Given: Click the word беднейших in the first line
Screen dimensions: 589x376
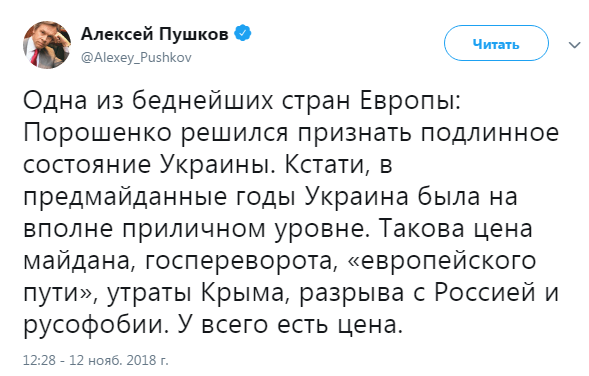Looking at the screenshot, I should coord(202,101).
